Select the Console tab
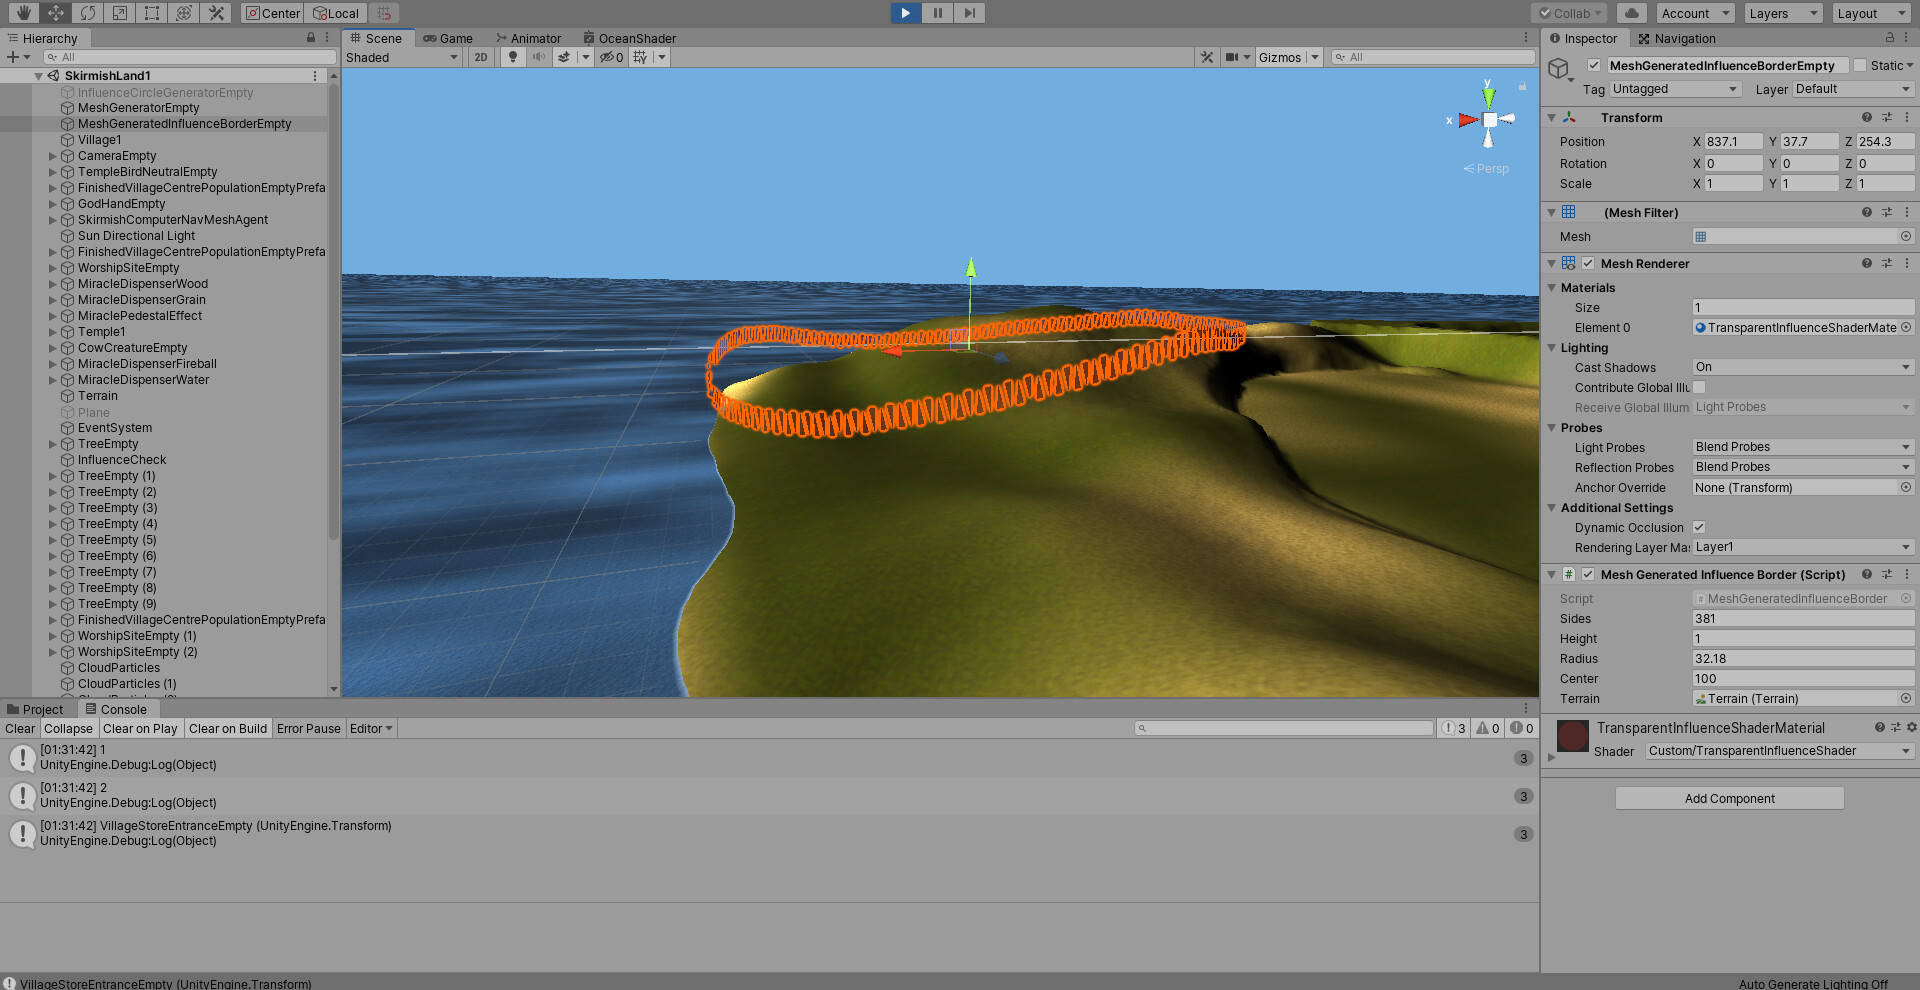The image size is (1920, 990). click(116, 709)
